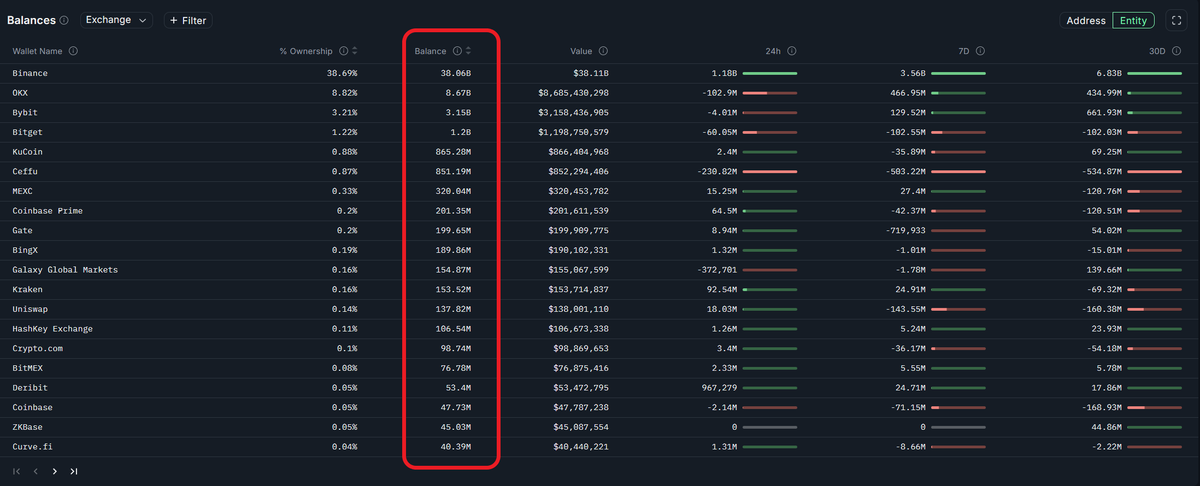Click the 661.93M 30D change for Bybit
Image resolution: width=1200 pixels, height=486 pixels.
pos(1106,112)
